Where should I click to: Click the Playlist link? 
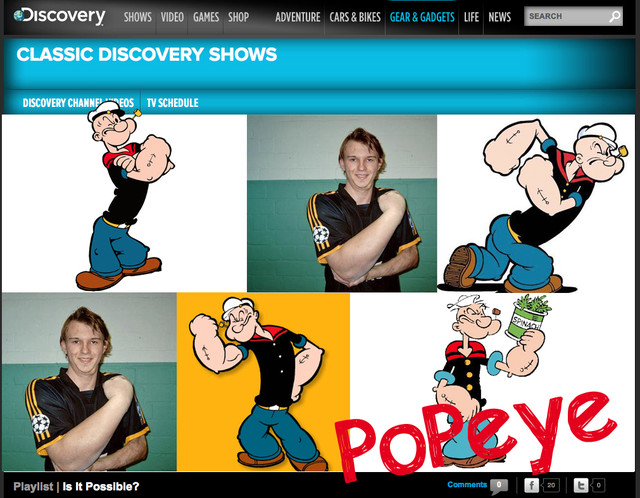pyautogui.click(x=33, y=487)
